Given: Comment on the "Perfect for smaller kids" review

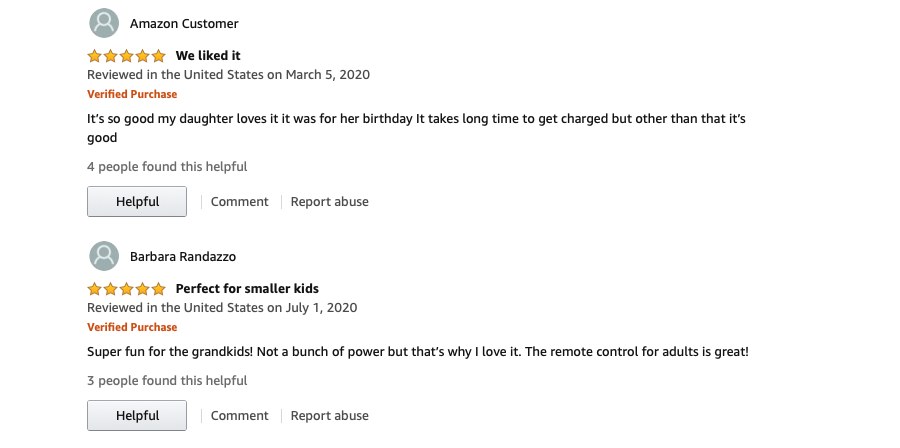Looking at the screenshot, I should tap(239, 415).
